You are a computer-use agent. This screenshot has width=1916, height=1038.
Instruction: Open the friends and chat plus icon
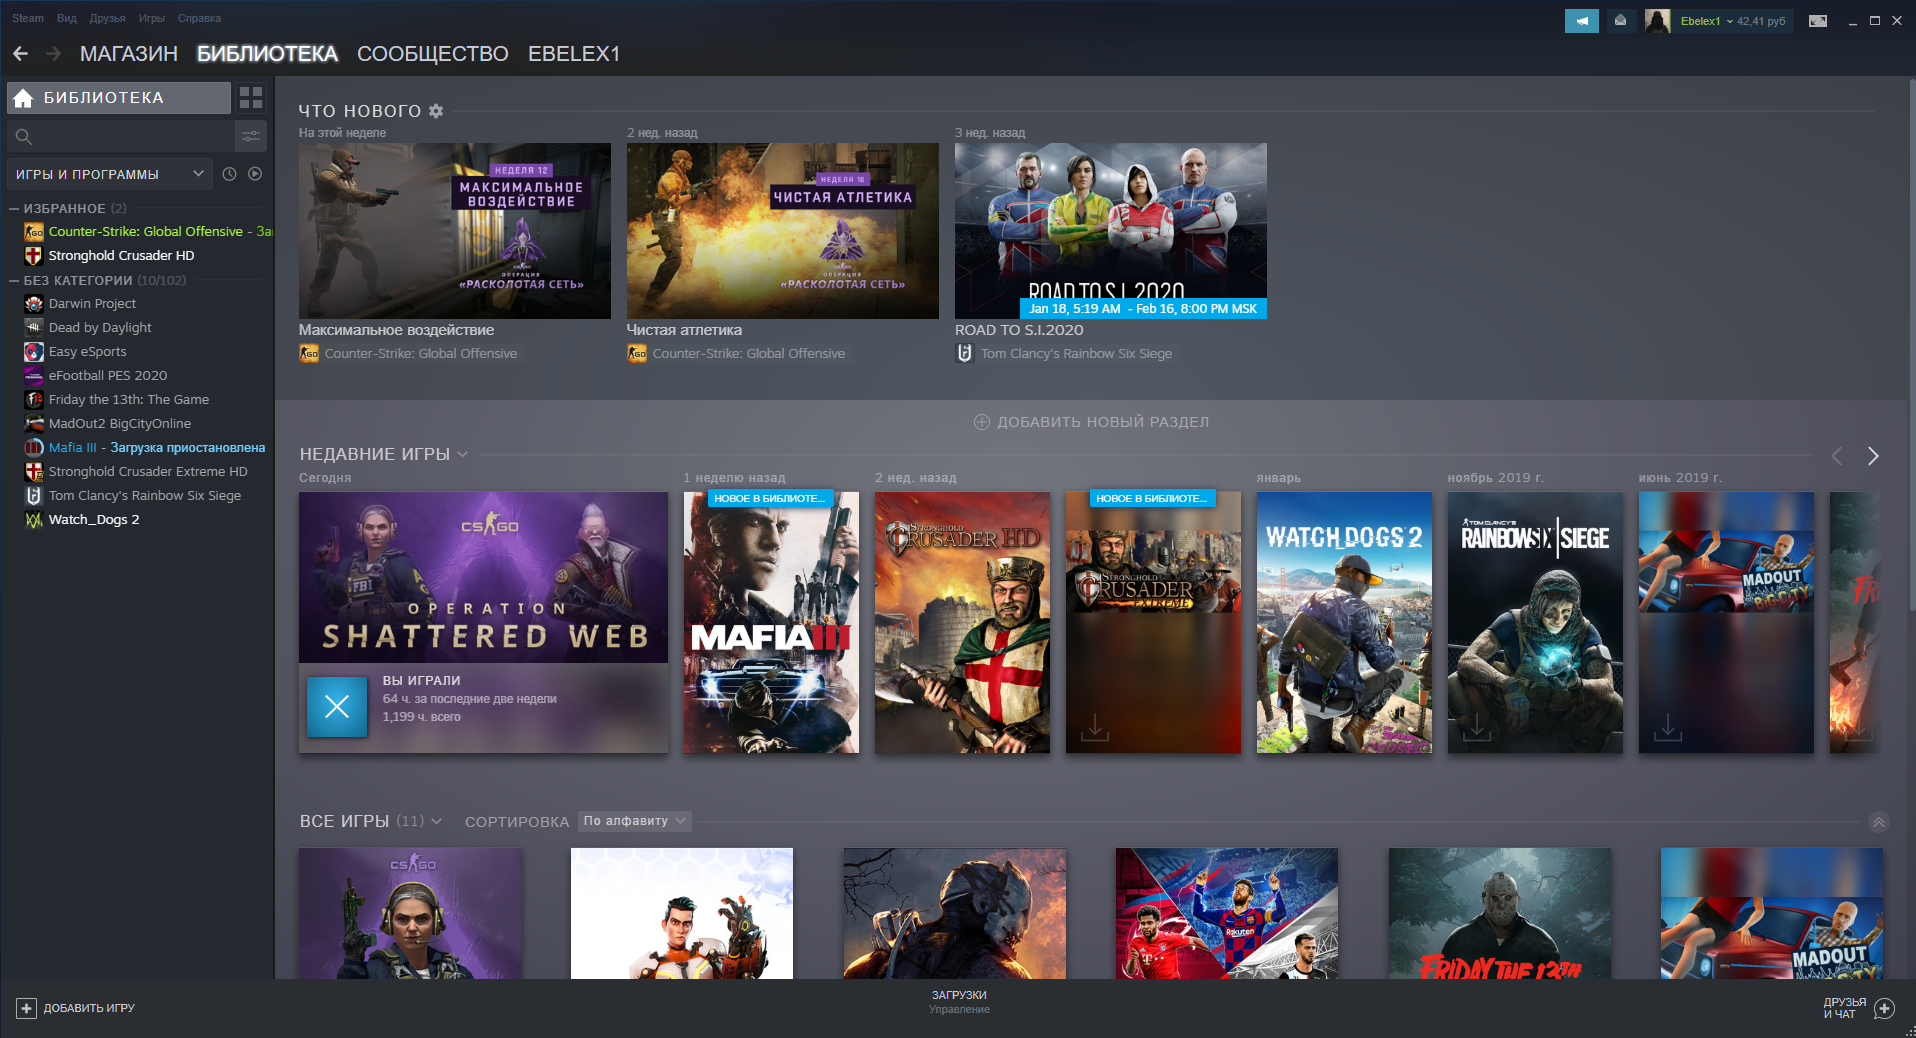tap(1884, 1008)
